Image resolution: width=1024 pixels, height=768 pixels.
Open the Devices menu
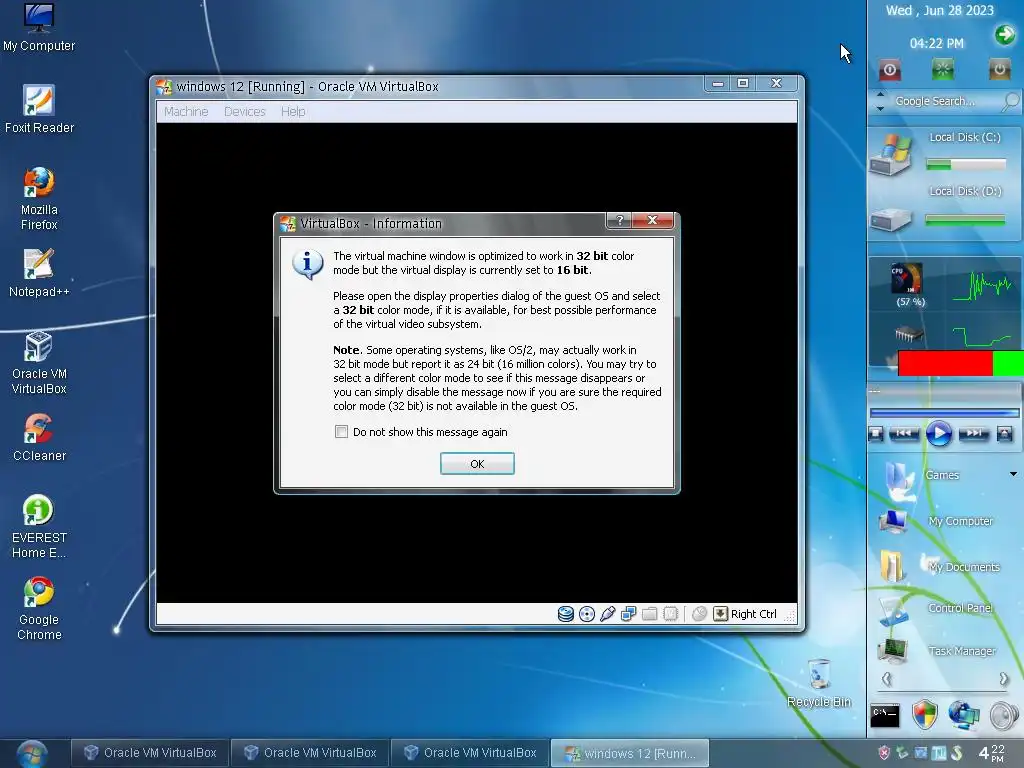[245, 112]
